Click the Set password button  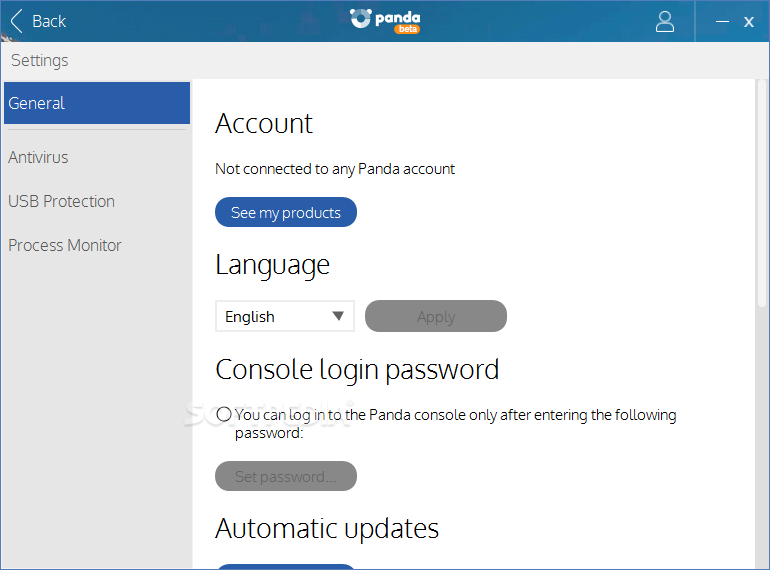pyautogui.click(x=286, y=476)
